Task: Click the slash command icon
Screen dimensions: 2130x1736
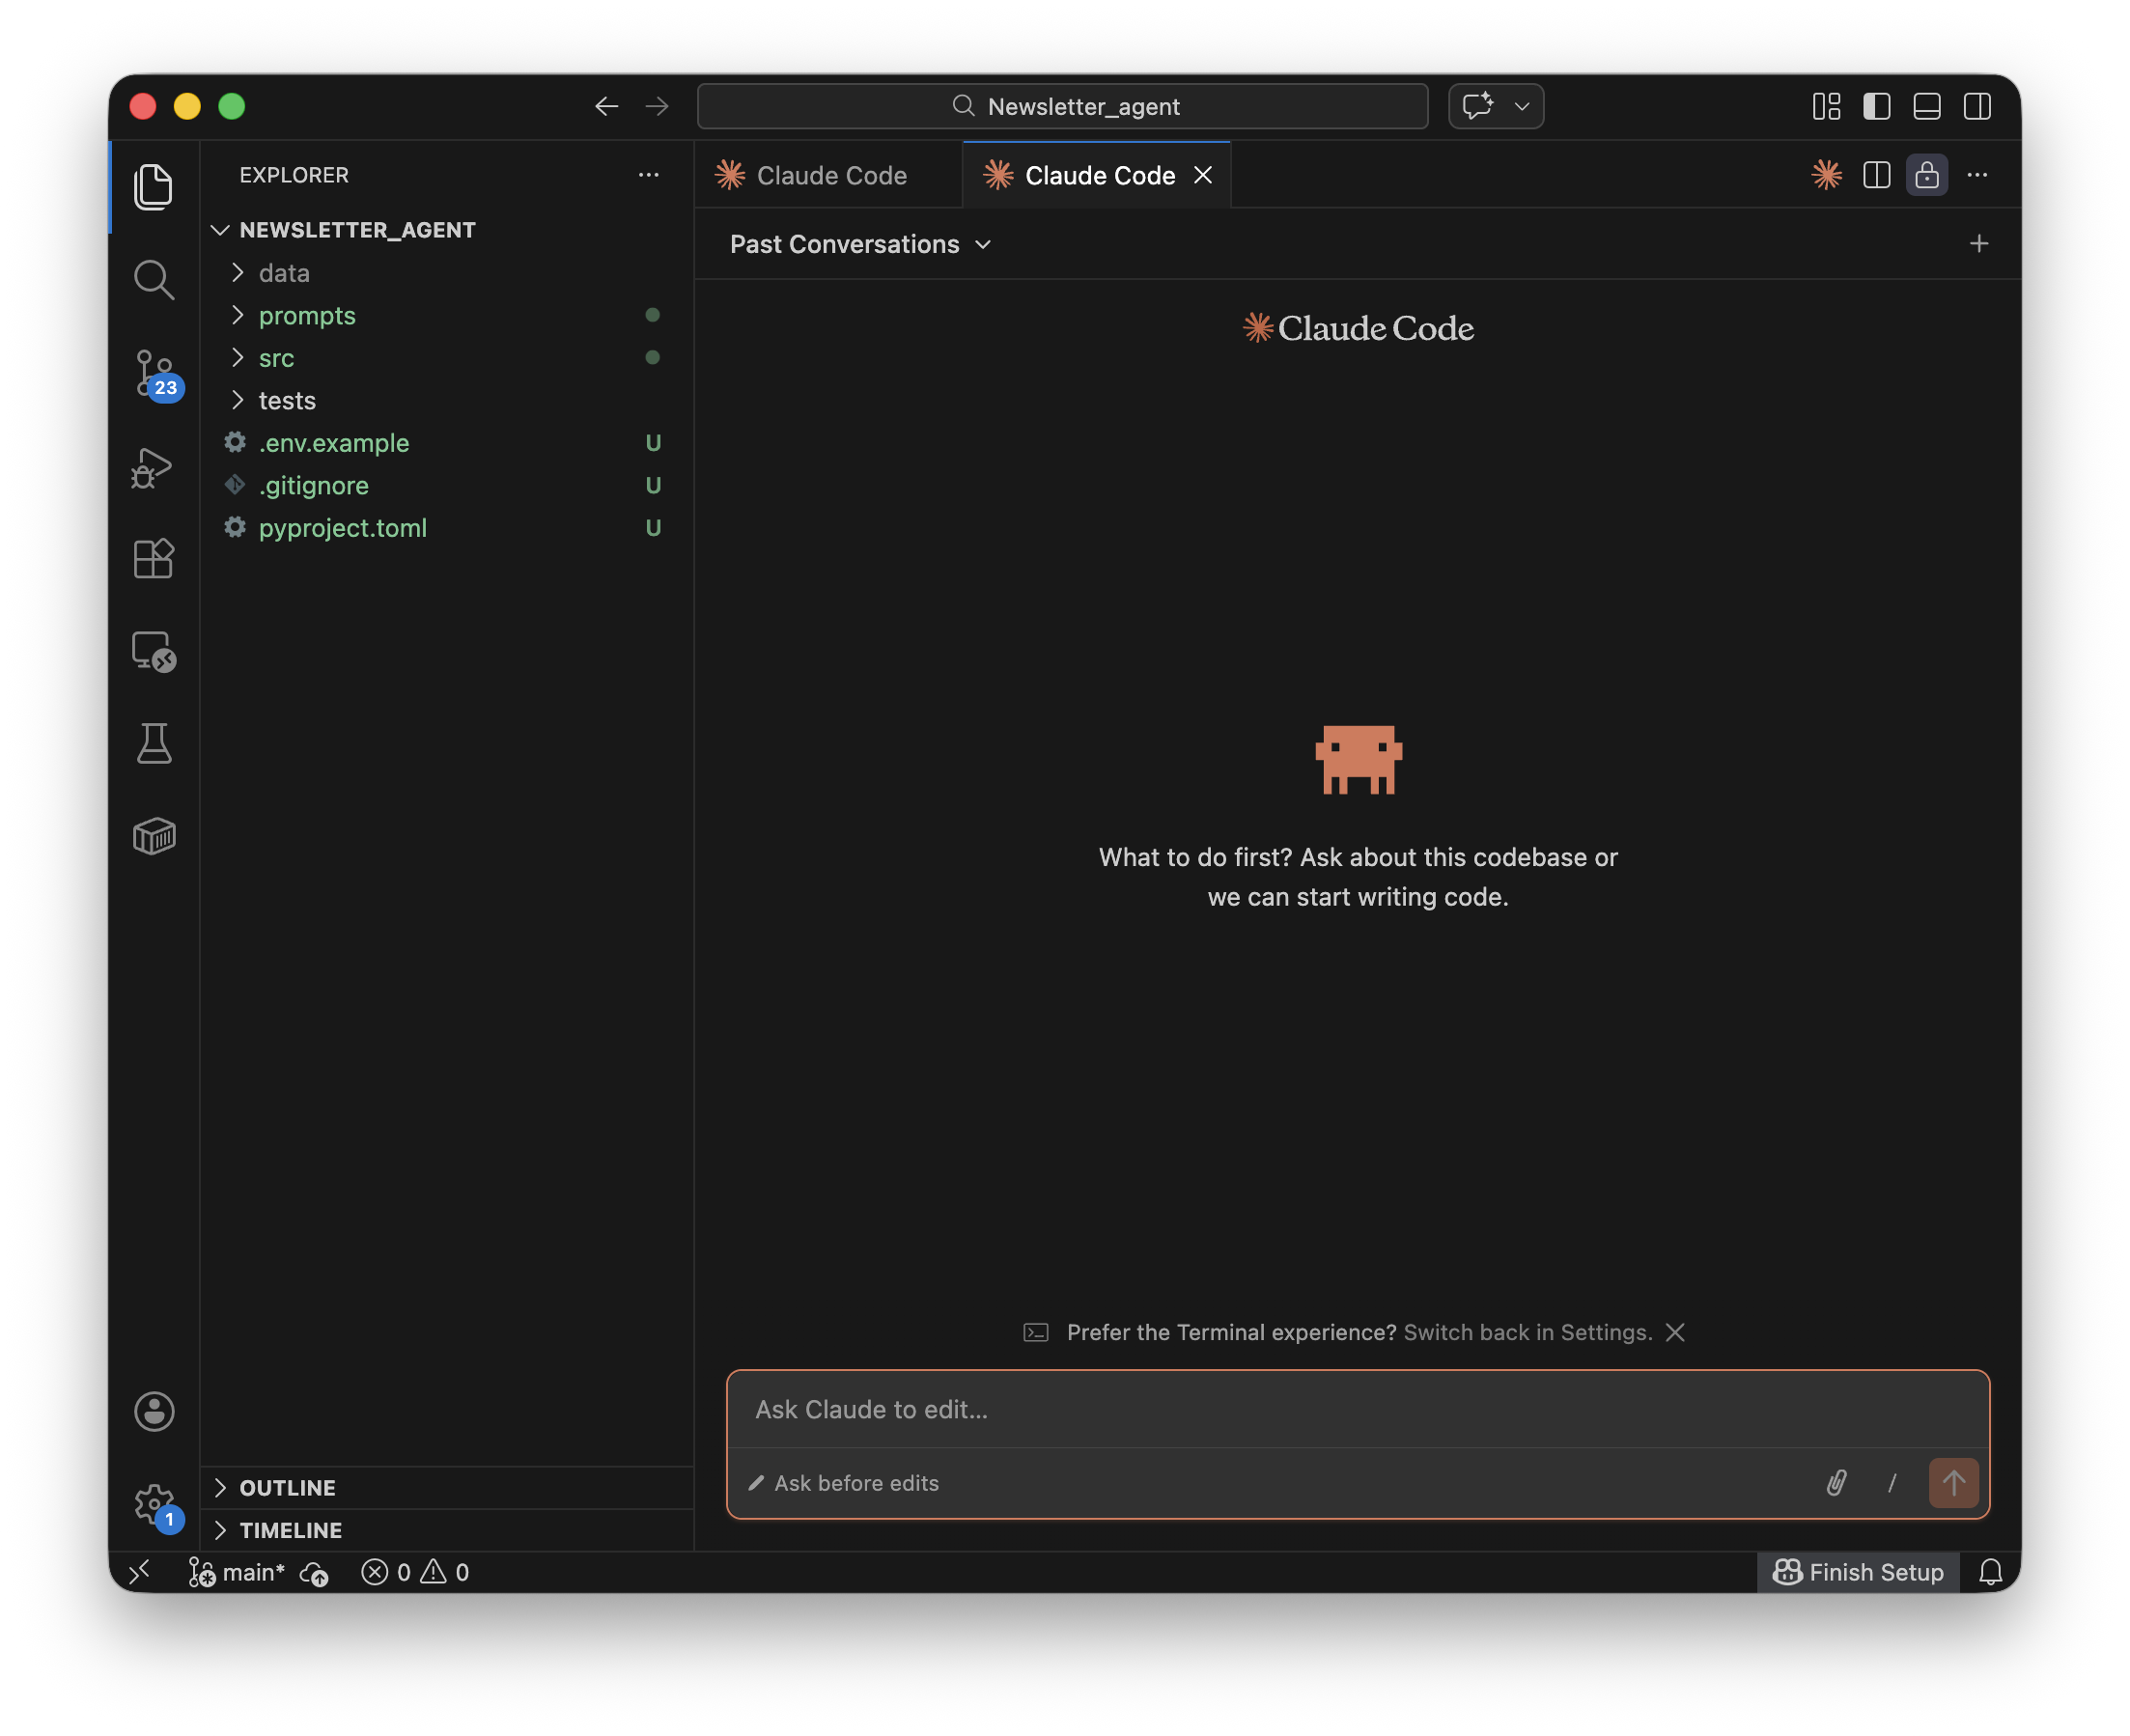Action: tap(1892, 1483)
